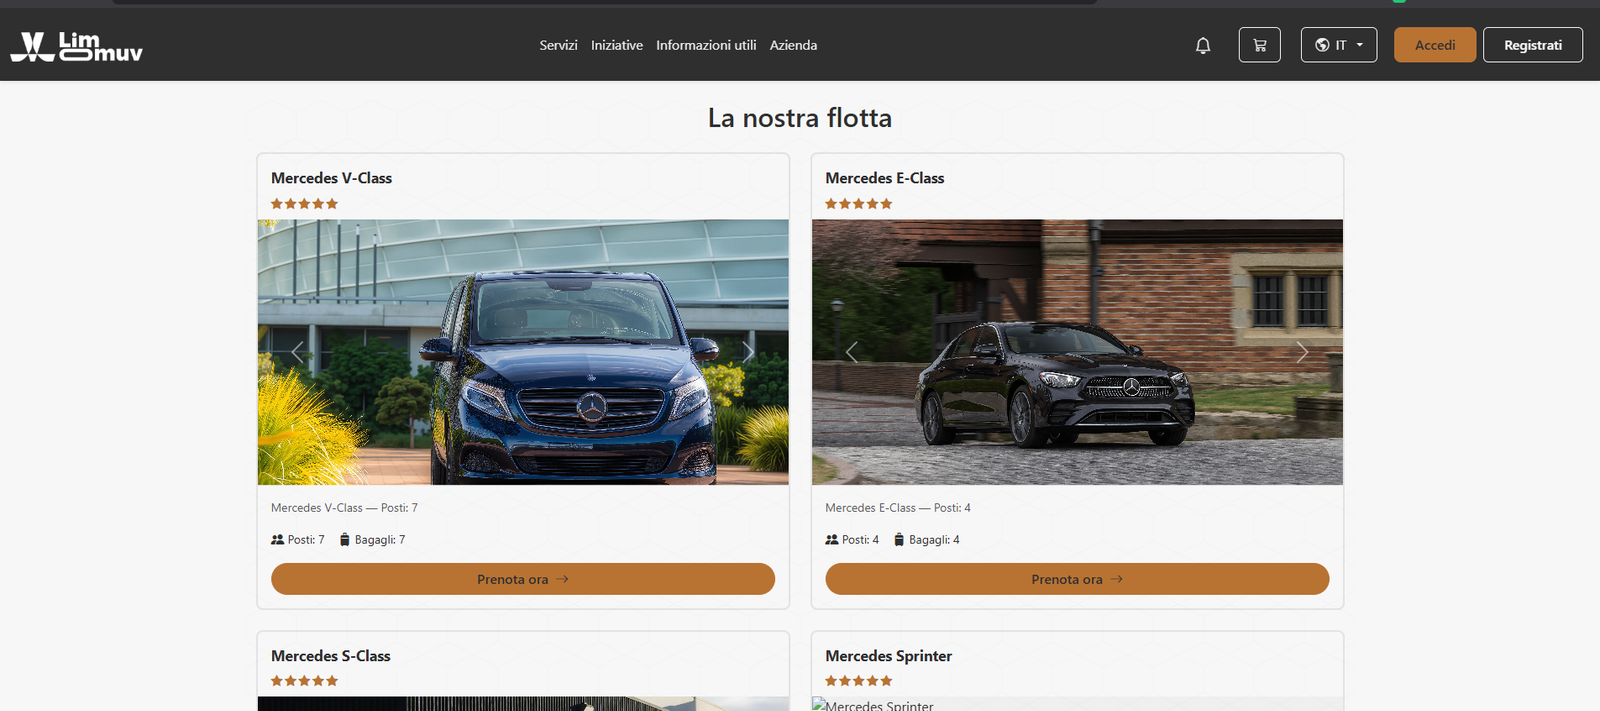Click the Mercedes V-Class photo
This screenshot has width=1600, height=711.
[523, 352]
